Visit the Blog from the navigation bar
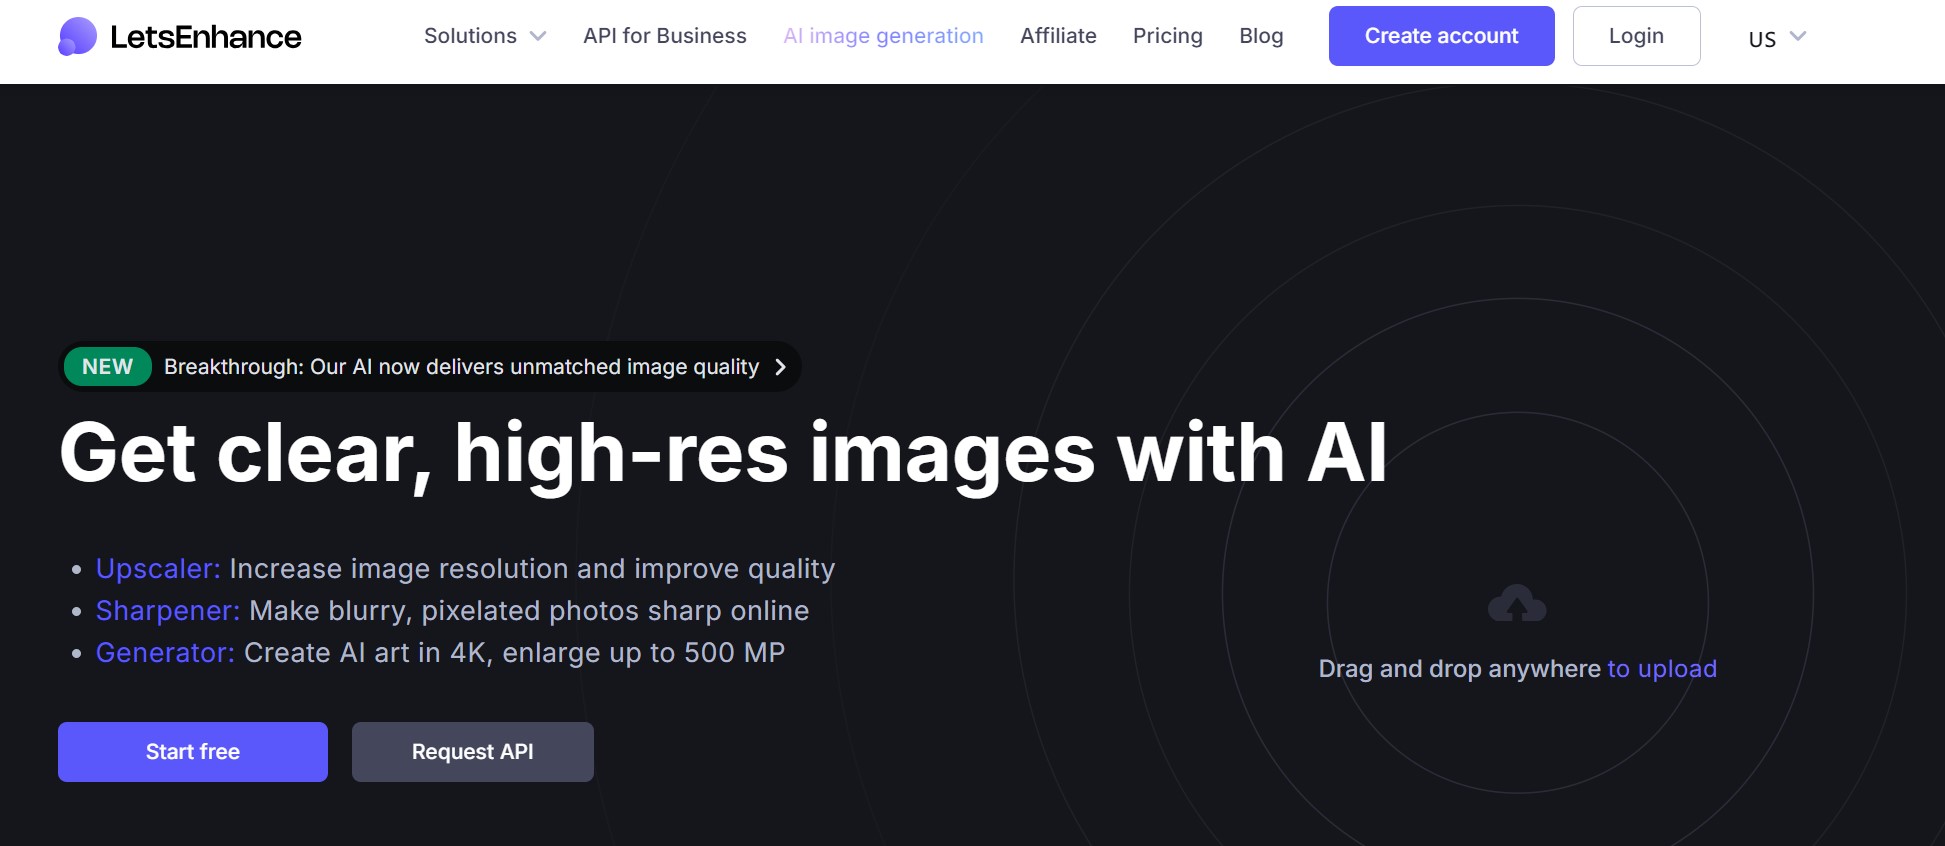The width and height of the screenshot is (1945, 846). [1261, 36]
